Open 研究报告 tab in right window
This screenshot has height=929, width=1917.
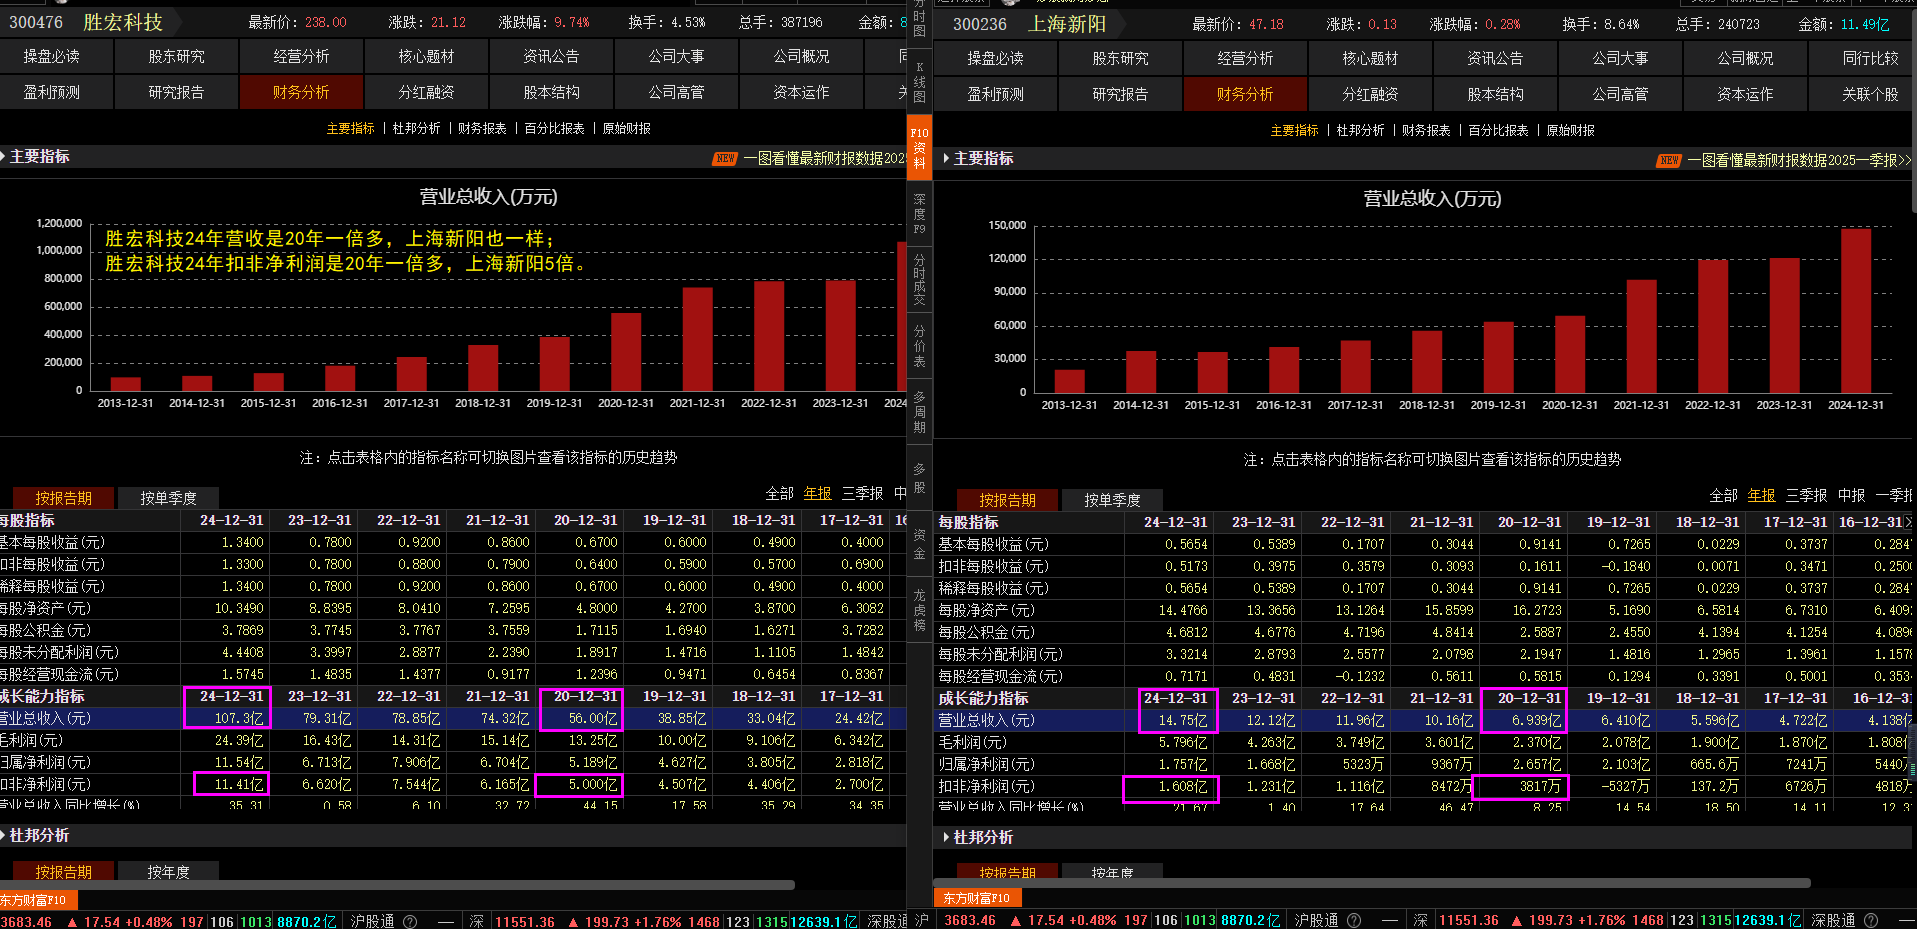(x=1120, y=95)
